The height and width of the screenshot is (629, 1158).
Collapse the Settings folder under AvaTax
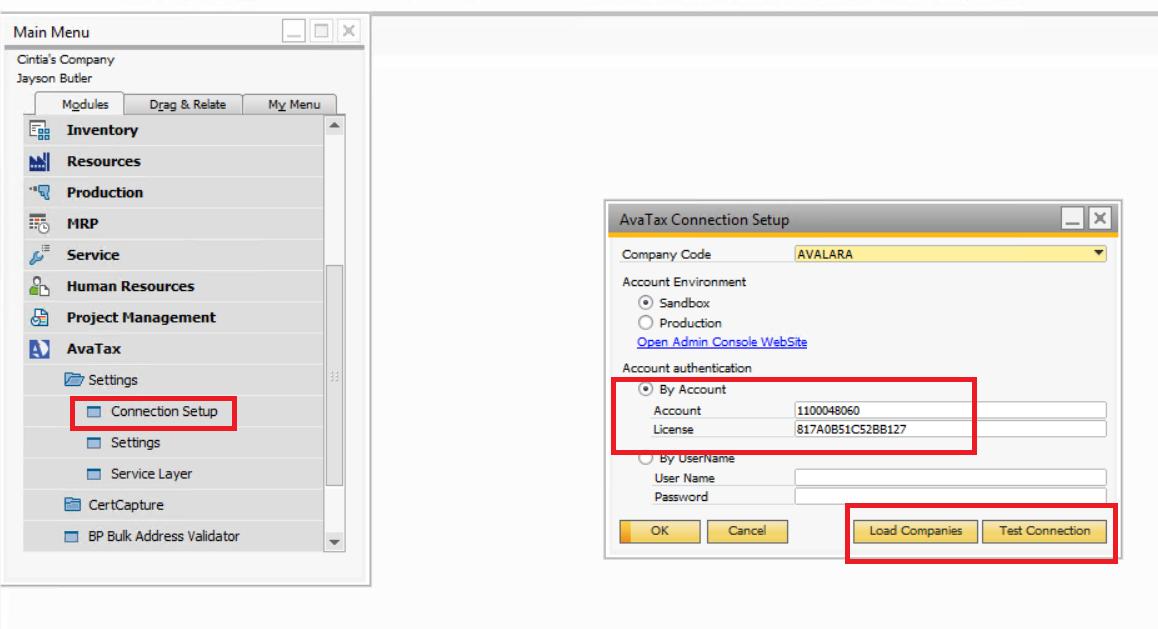[113, 379]
